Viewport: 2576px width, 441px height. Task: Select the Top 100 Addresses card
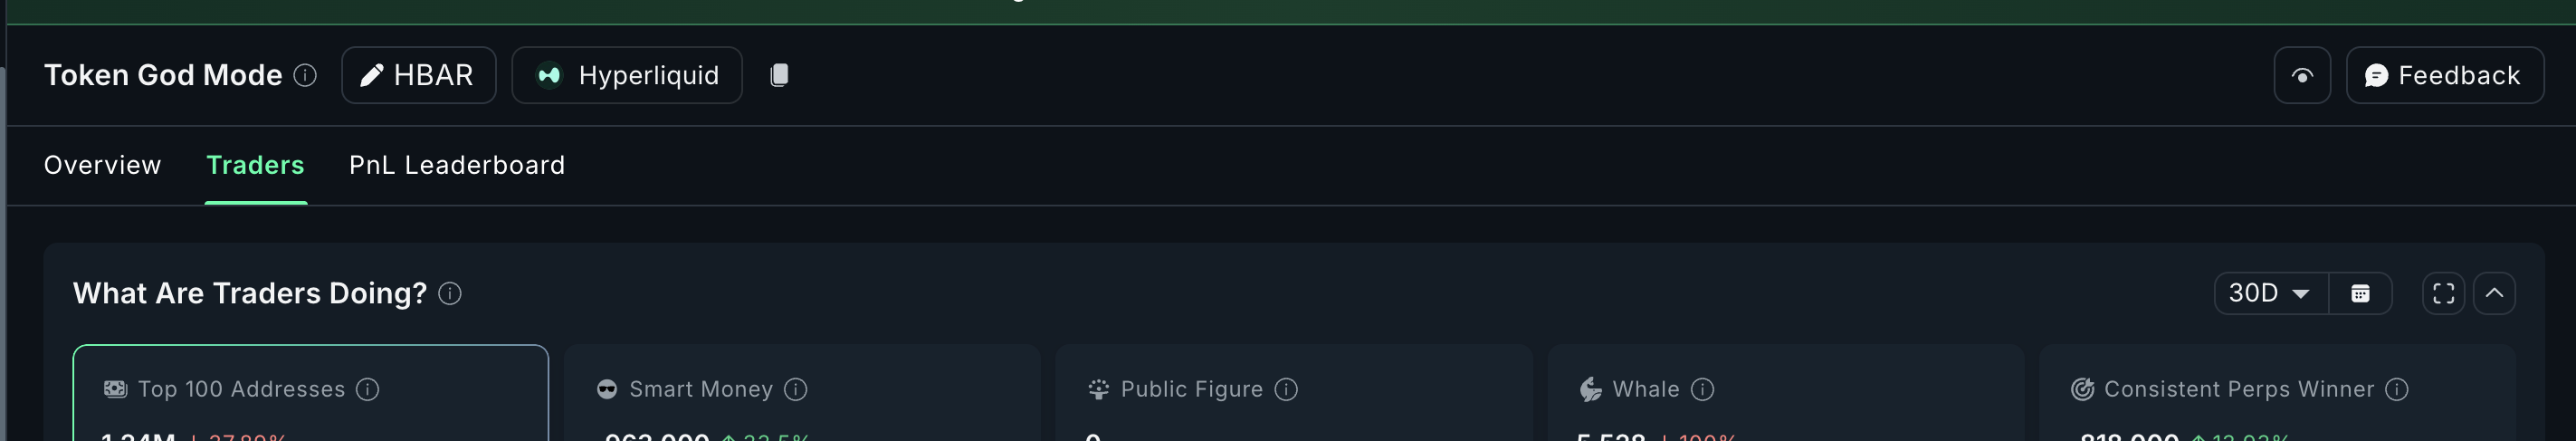[310, 400]
